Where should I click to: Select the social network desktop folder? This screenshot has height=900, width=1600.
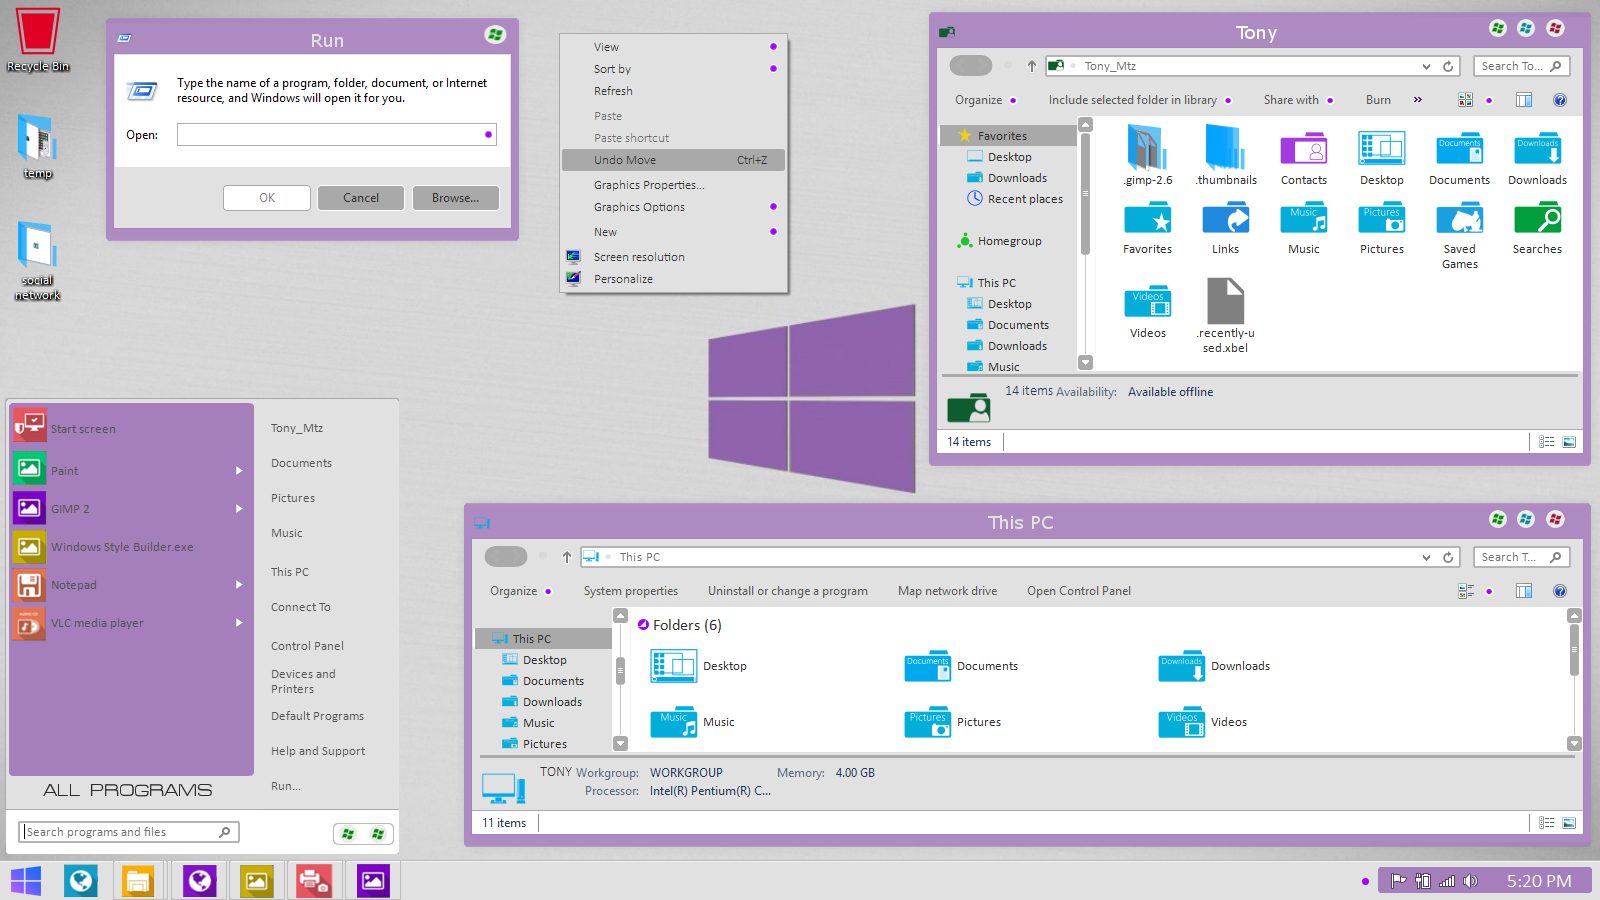[x=38, y=260]
